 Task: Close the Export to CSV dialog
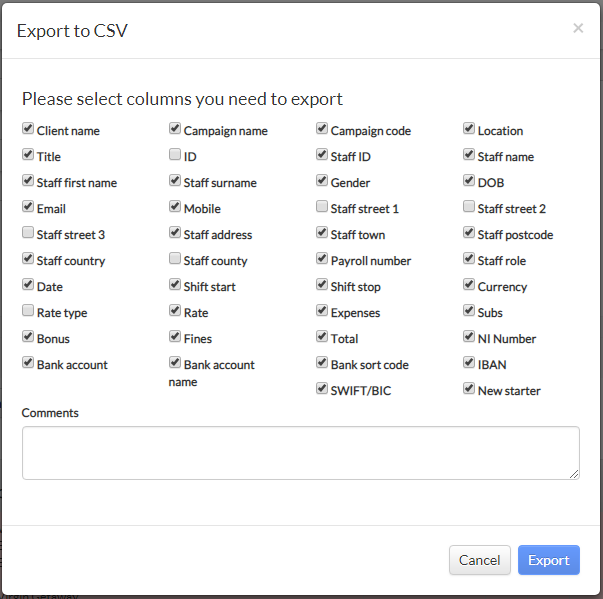pyautogui.click(x=578, y=28)
